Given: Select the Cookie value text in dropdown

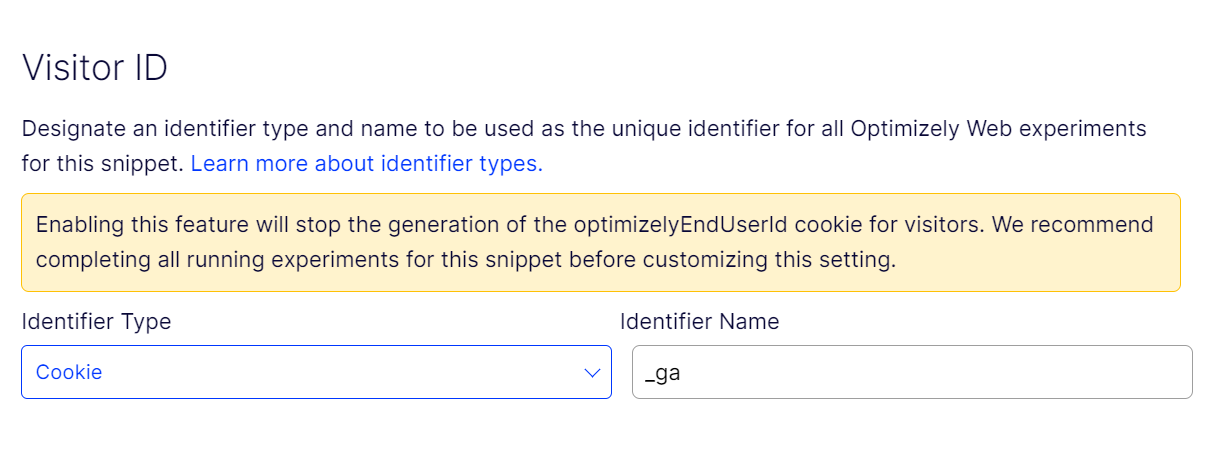Looking at the screenshot, I should 69,372.
